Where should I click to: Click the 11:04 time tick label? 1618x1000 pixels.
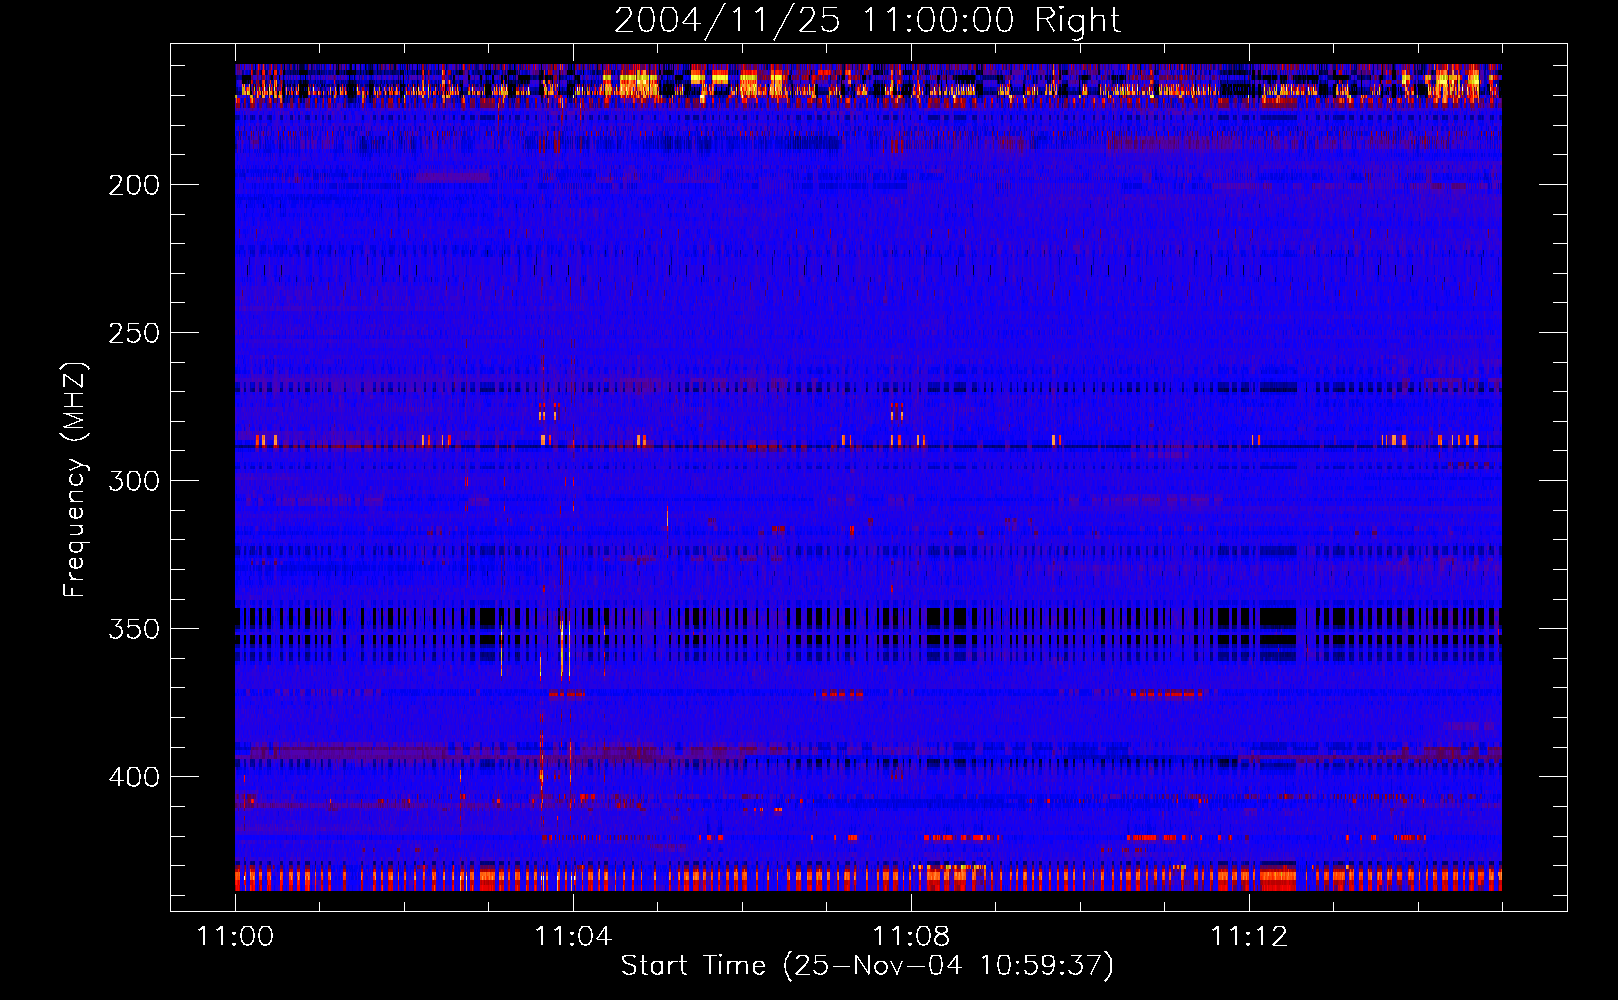coord(573,936)
